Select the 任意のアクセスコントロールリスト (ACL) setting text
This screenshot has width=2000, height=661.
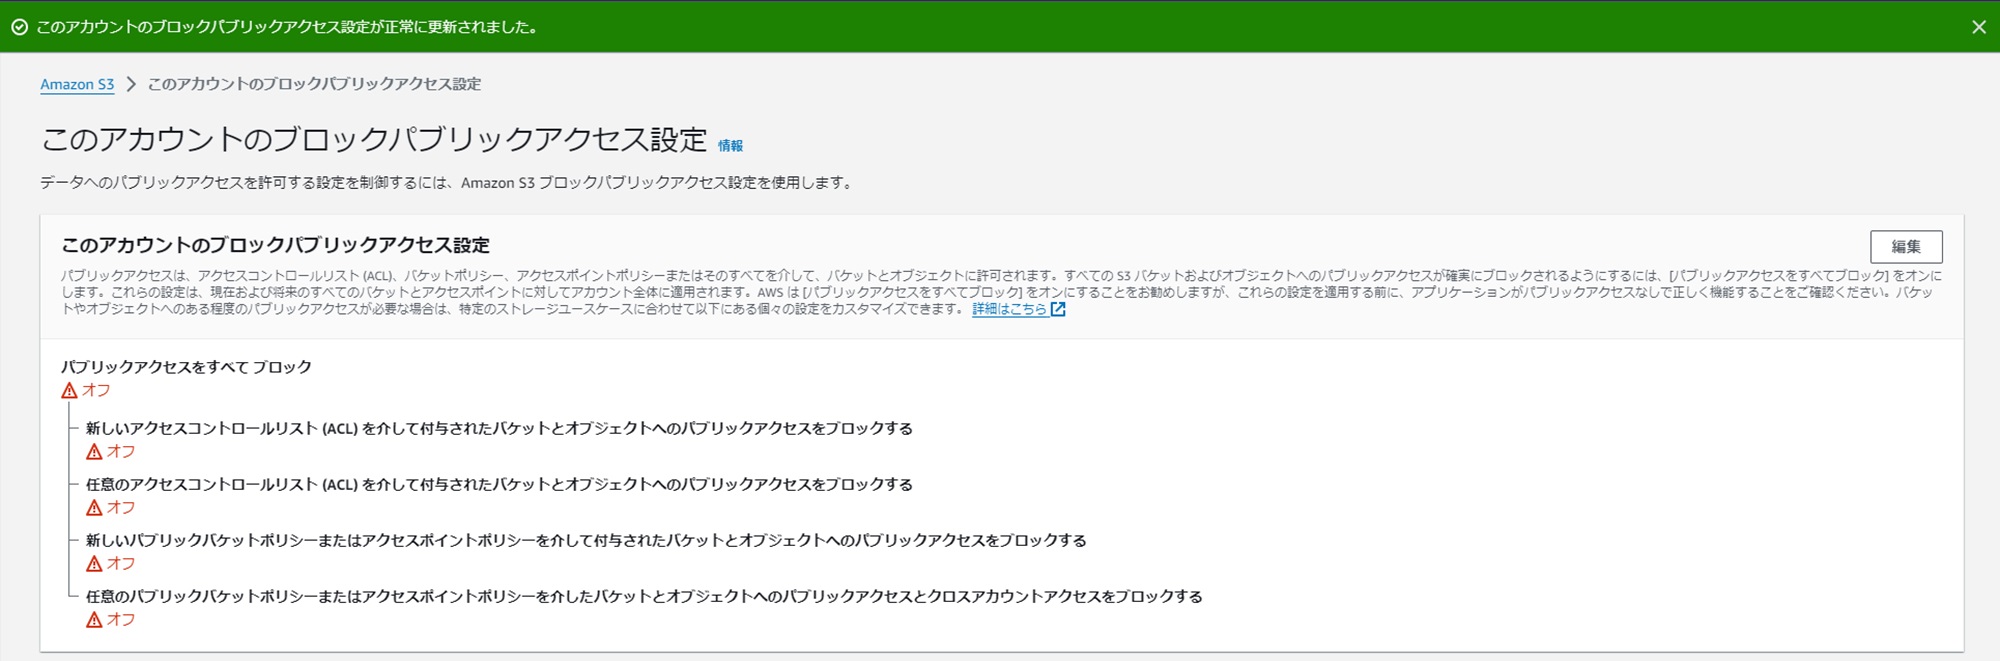[499, 484]
